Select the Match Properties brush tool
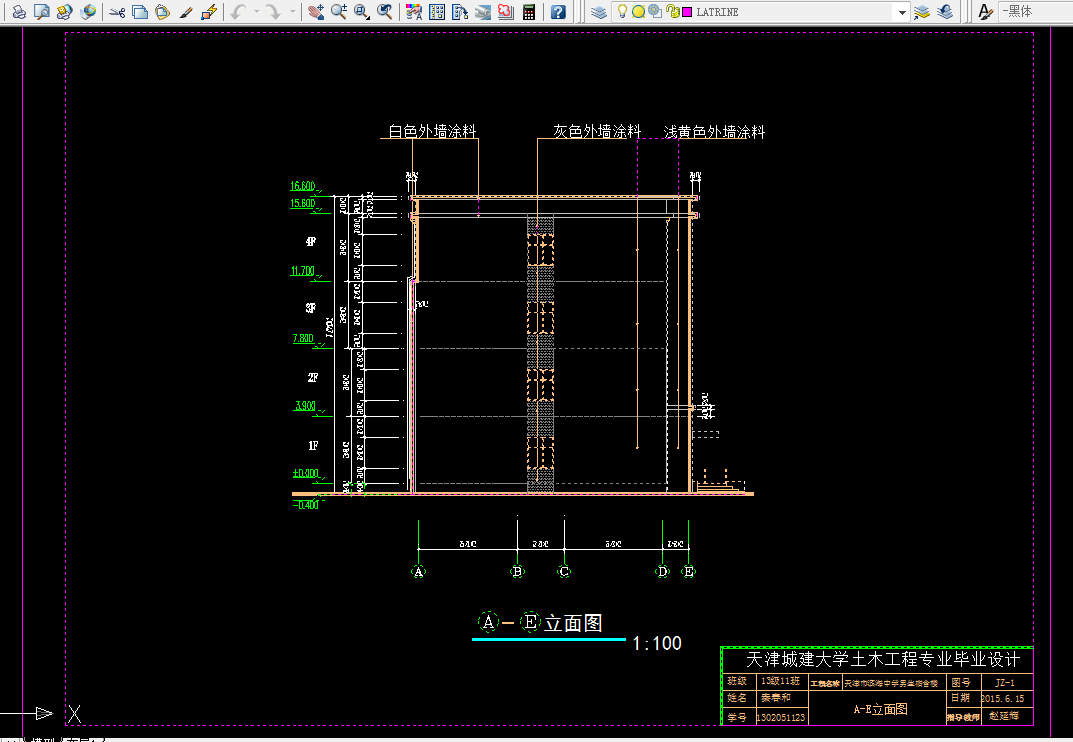 pyautogui.click(x=185, y=12)
